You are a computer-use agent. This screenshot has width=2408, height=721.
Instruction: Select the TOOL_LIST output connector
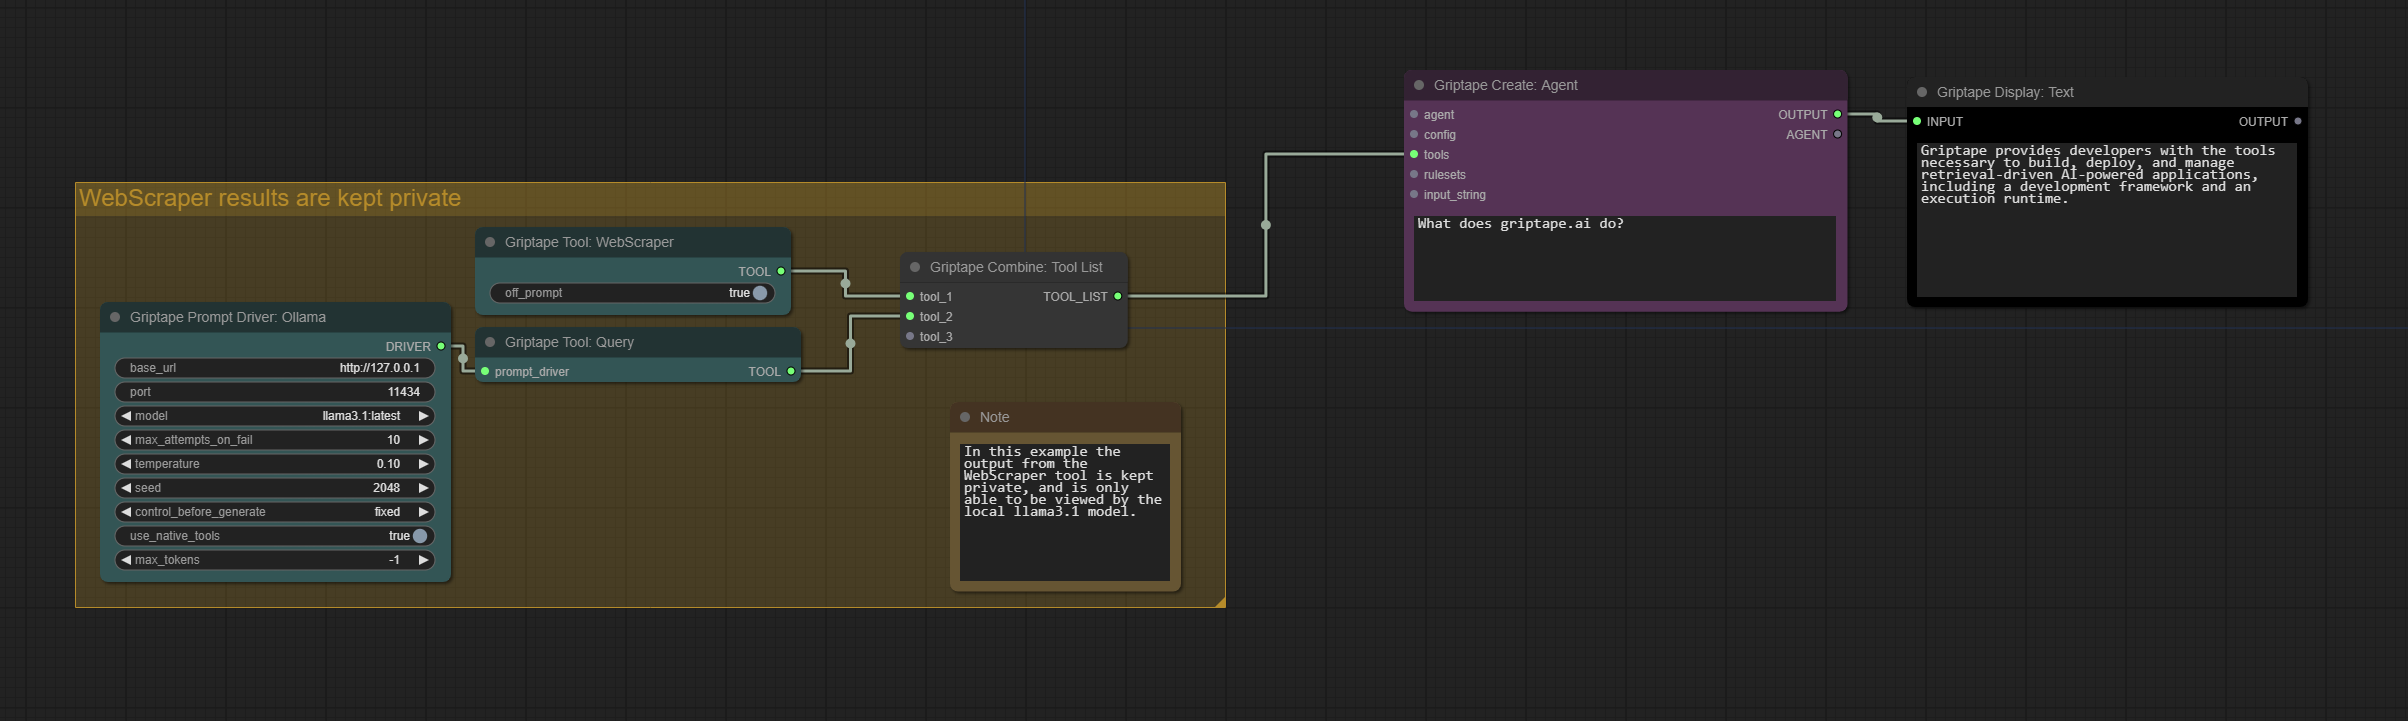[1118, 296]
